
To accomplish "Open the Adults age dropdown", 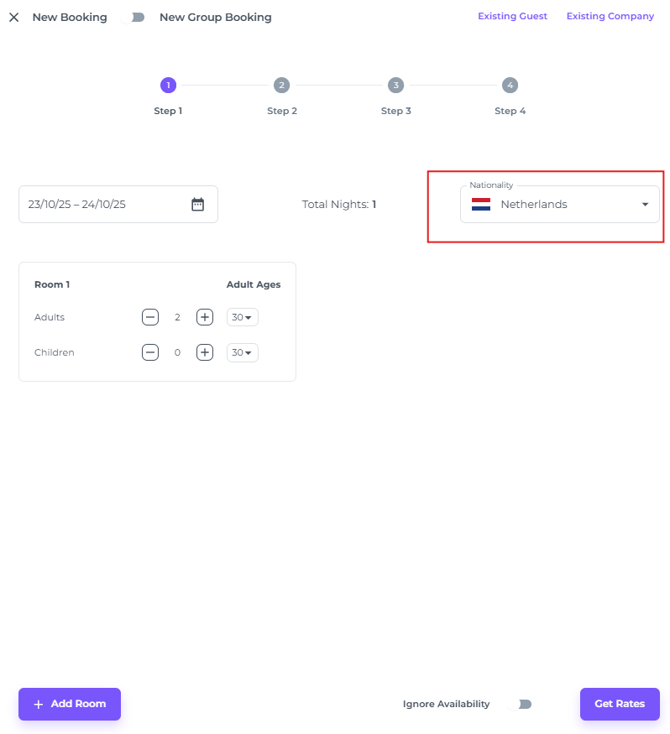I will (x=242, y=317).
